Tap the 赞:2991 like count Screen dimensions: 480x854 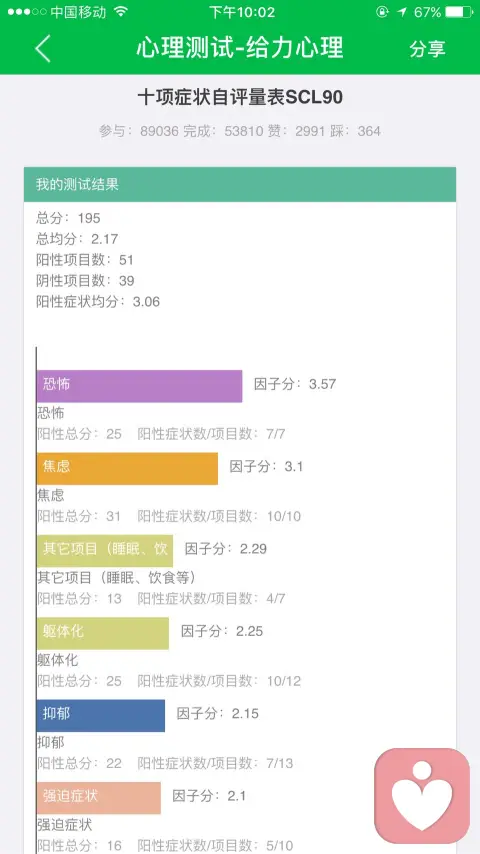pos(296,131)
